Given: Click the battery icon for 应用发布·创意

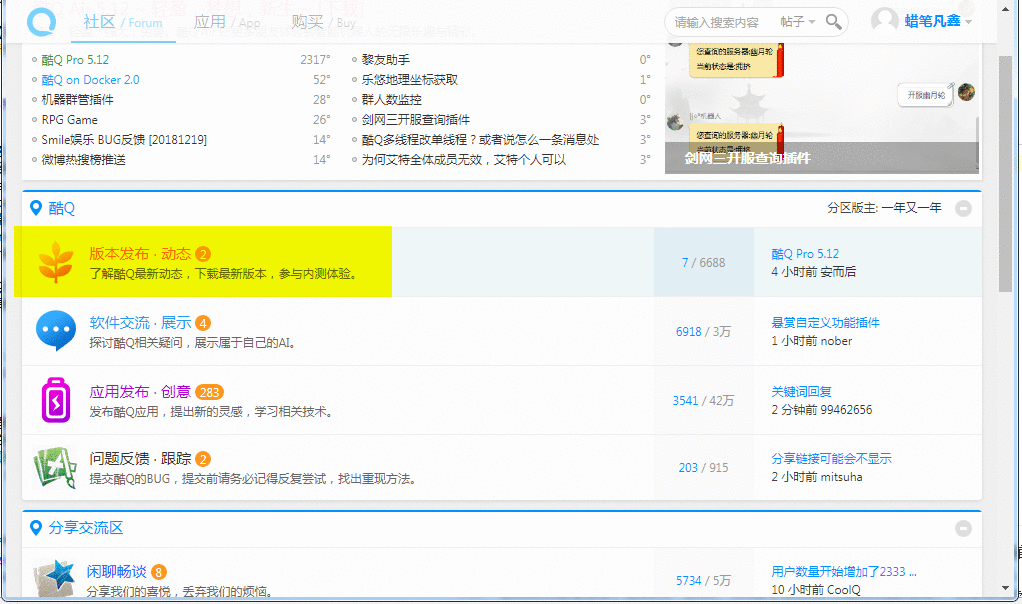Looking at the screenshot, I should click(55, 400).
